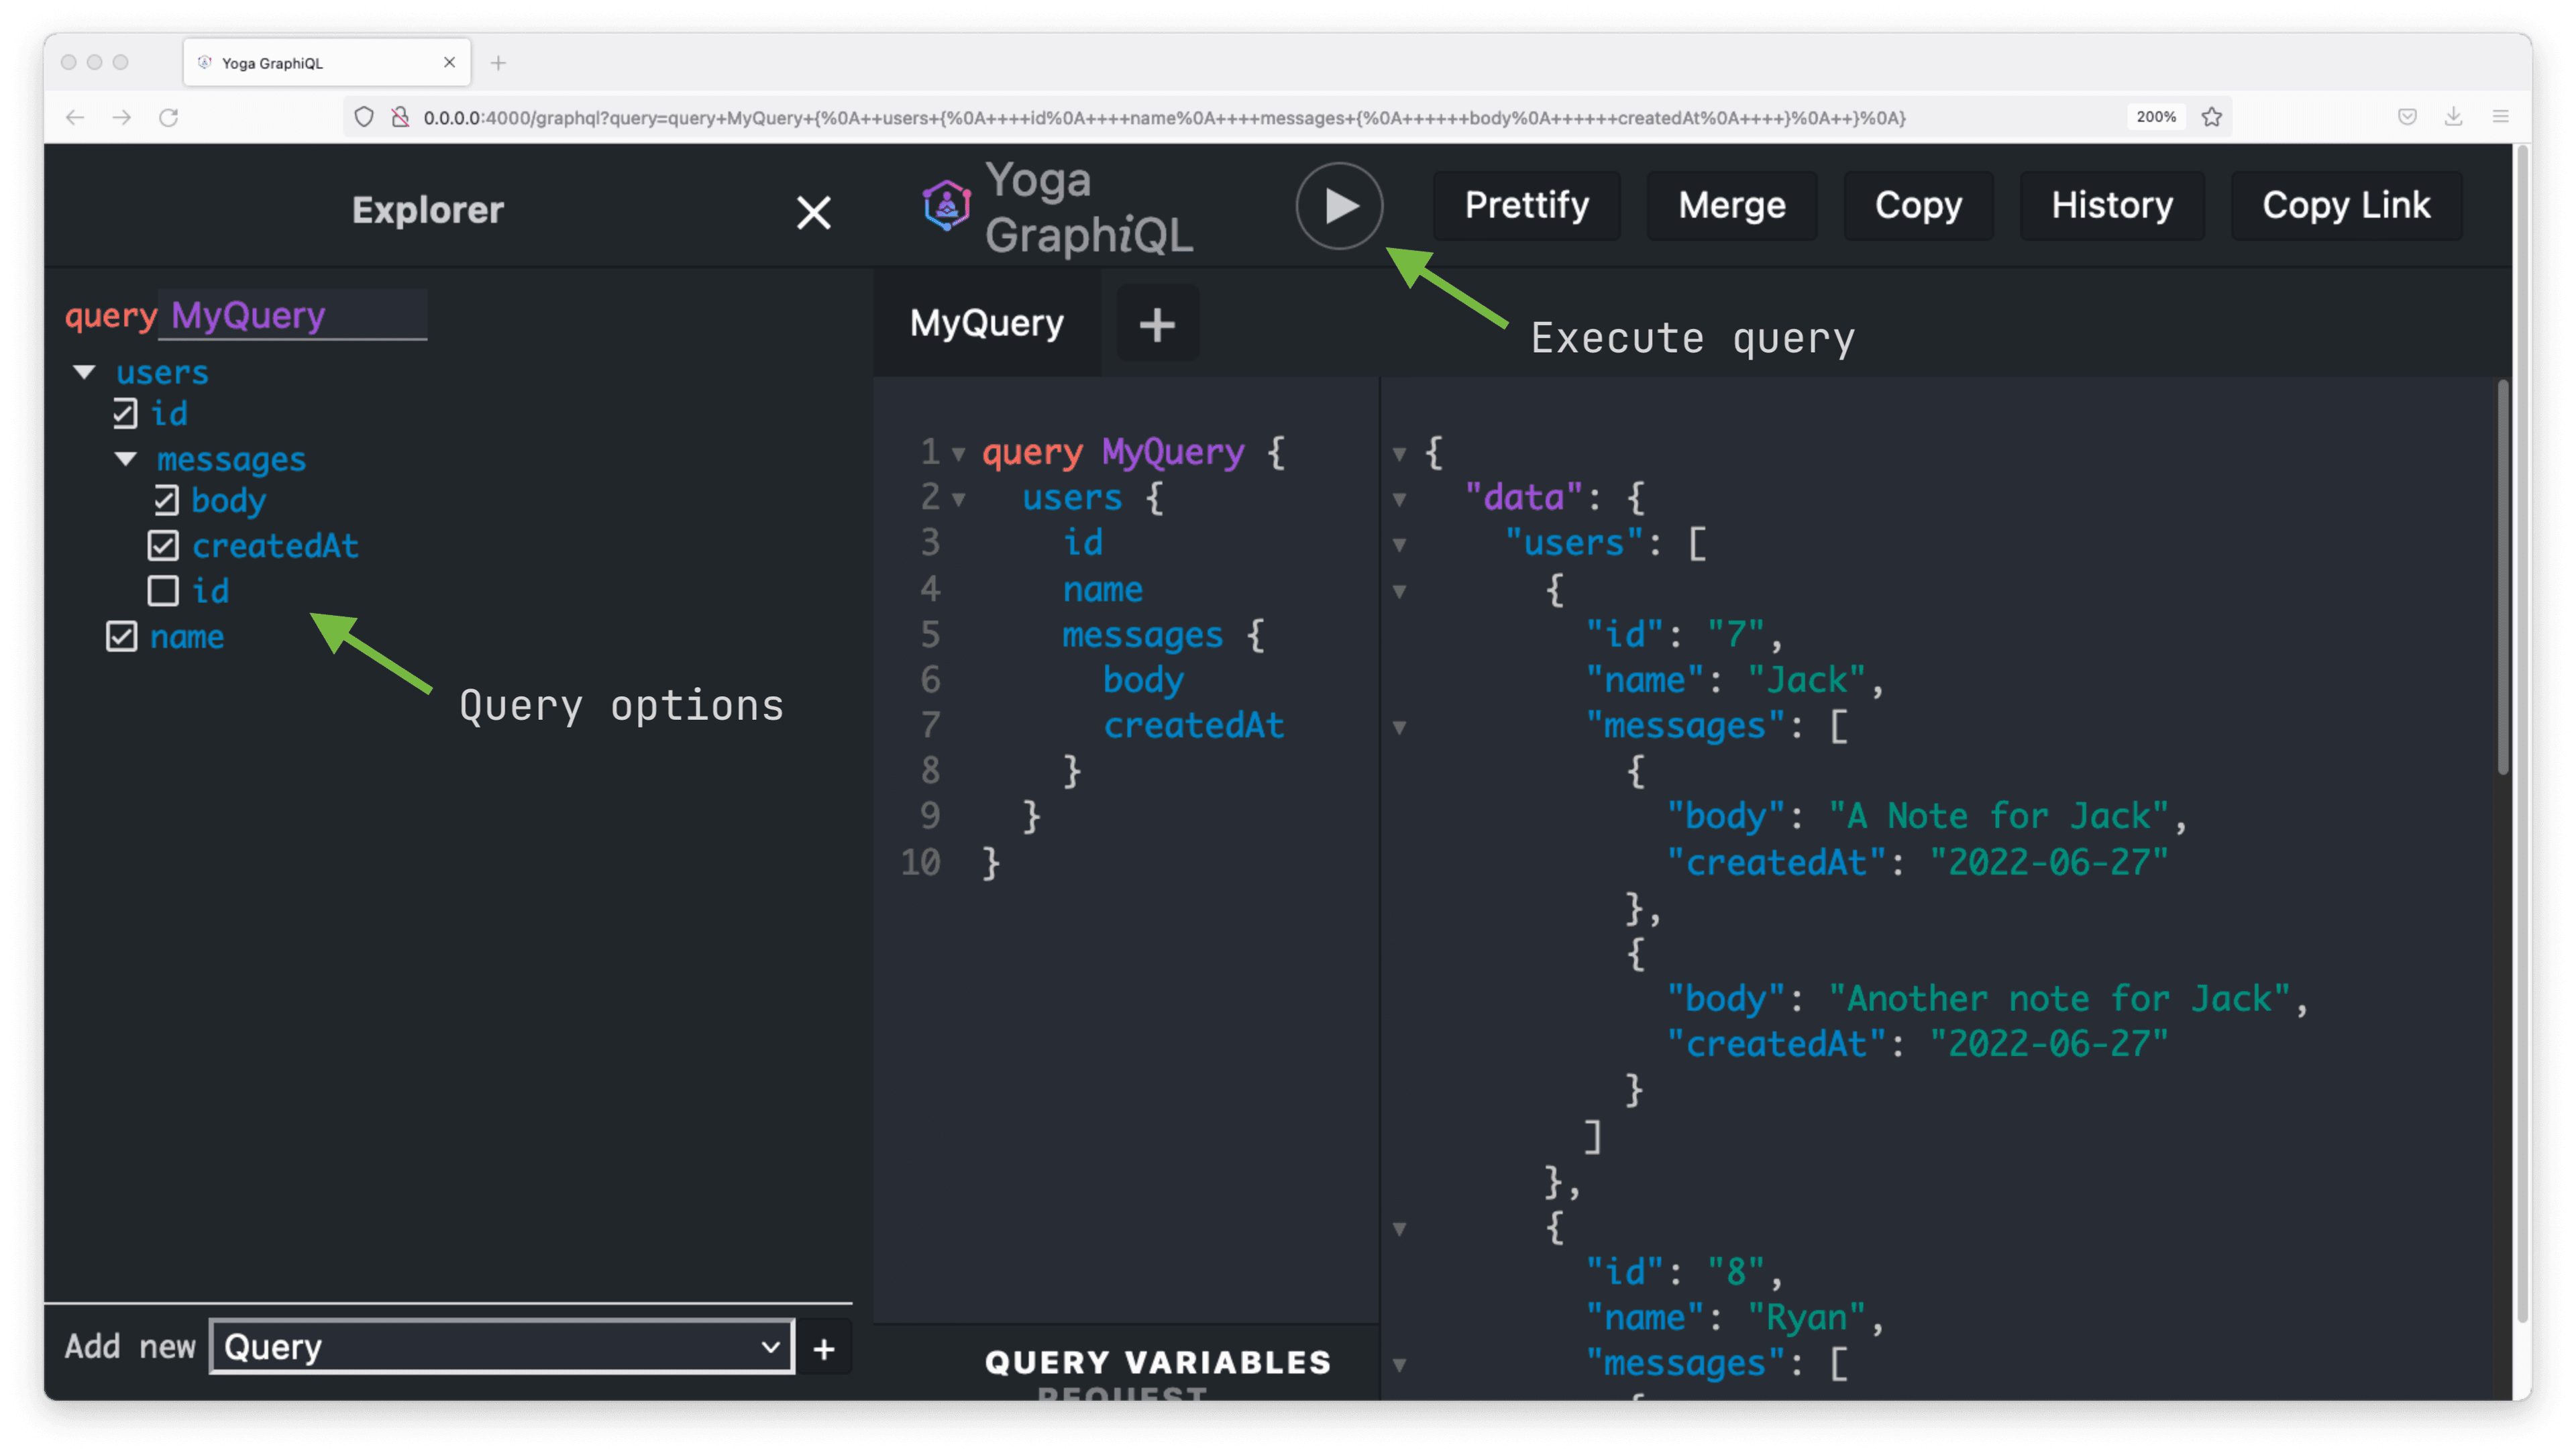Collapse the messages node in the Explorer
Viewport: 2576px width, 1455px height.
point(126,459)
